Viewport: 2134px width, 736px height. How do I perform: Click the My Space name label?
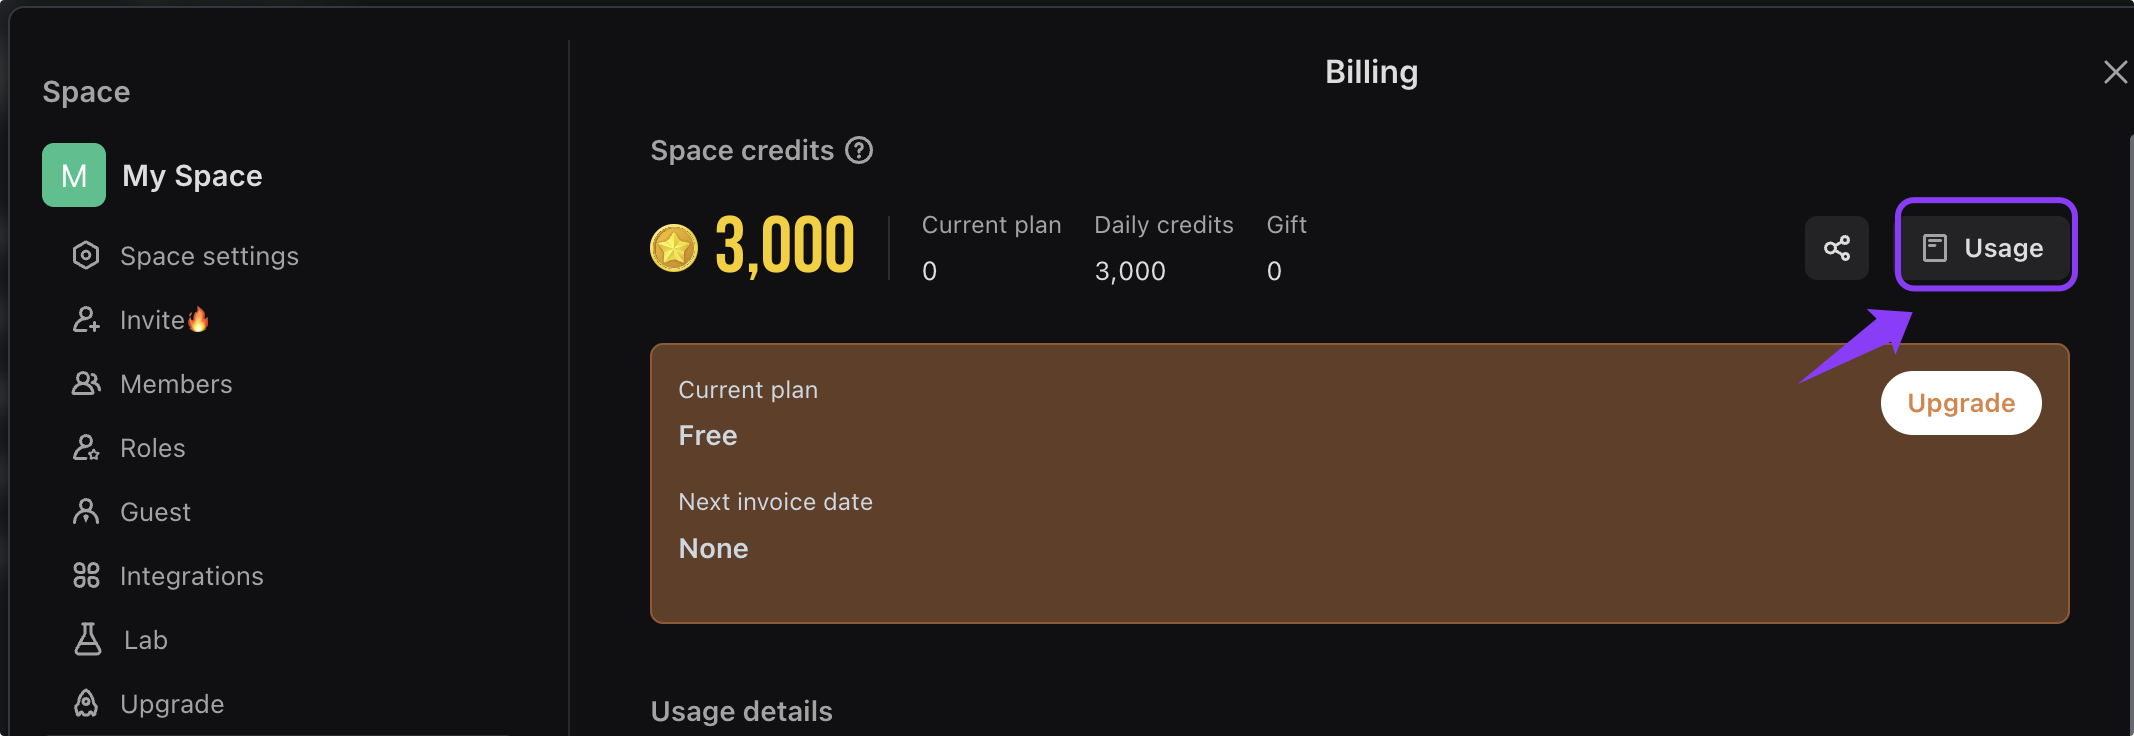tap(192, 176)
